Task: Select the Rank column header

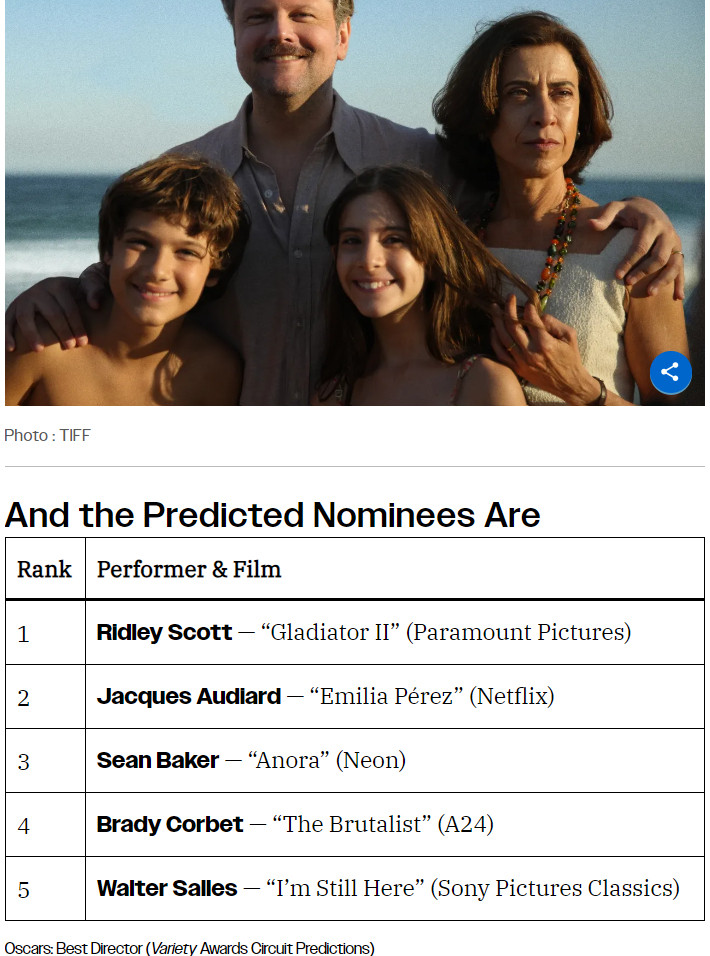Action: [44, 569]
